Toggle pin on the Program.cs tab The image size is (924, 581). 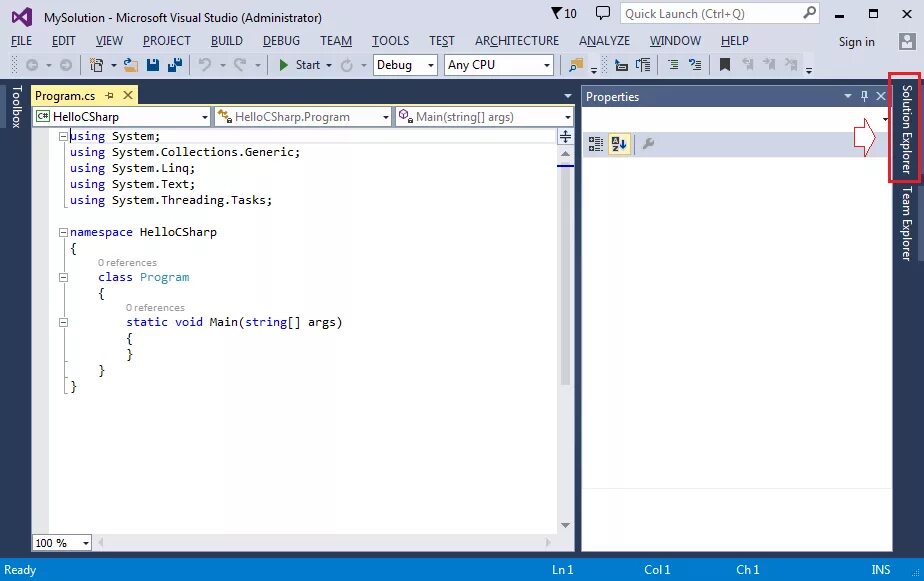109,95
